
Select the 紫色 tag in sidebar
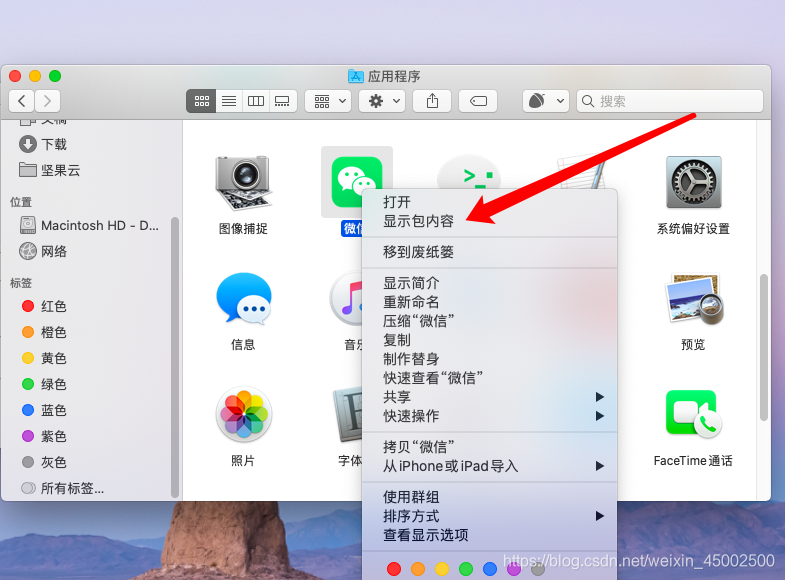[44, 436]
